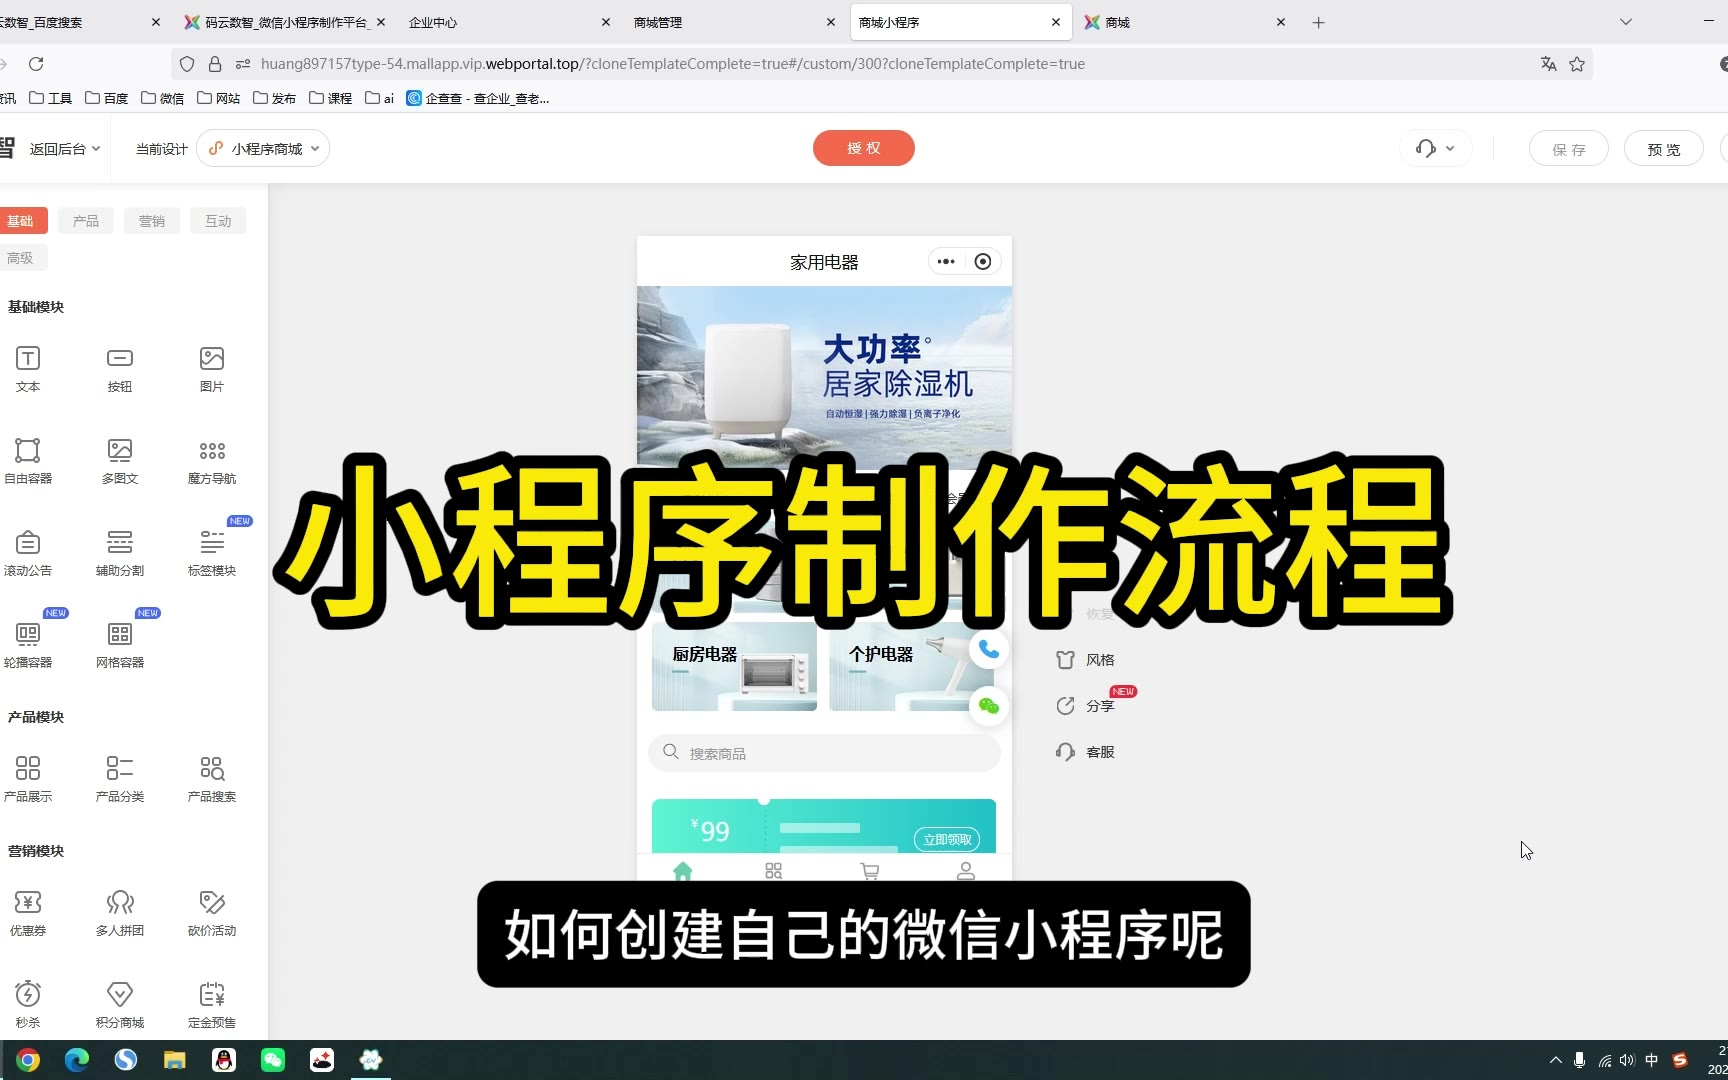Add a 文本 text module
Image resolution: width=1728 pixels, height=1080 pixels.
pyautogui.click(x=28, y=369)
